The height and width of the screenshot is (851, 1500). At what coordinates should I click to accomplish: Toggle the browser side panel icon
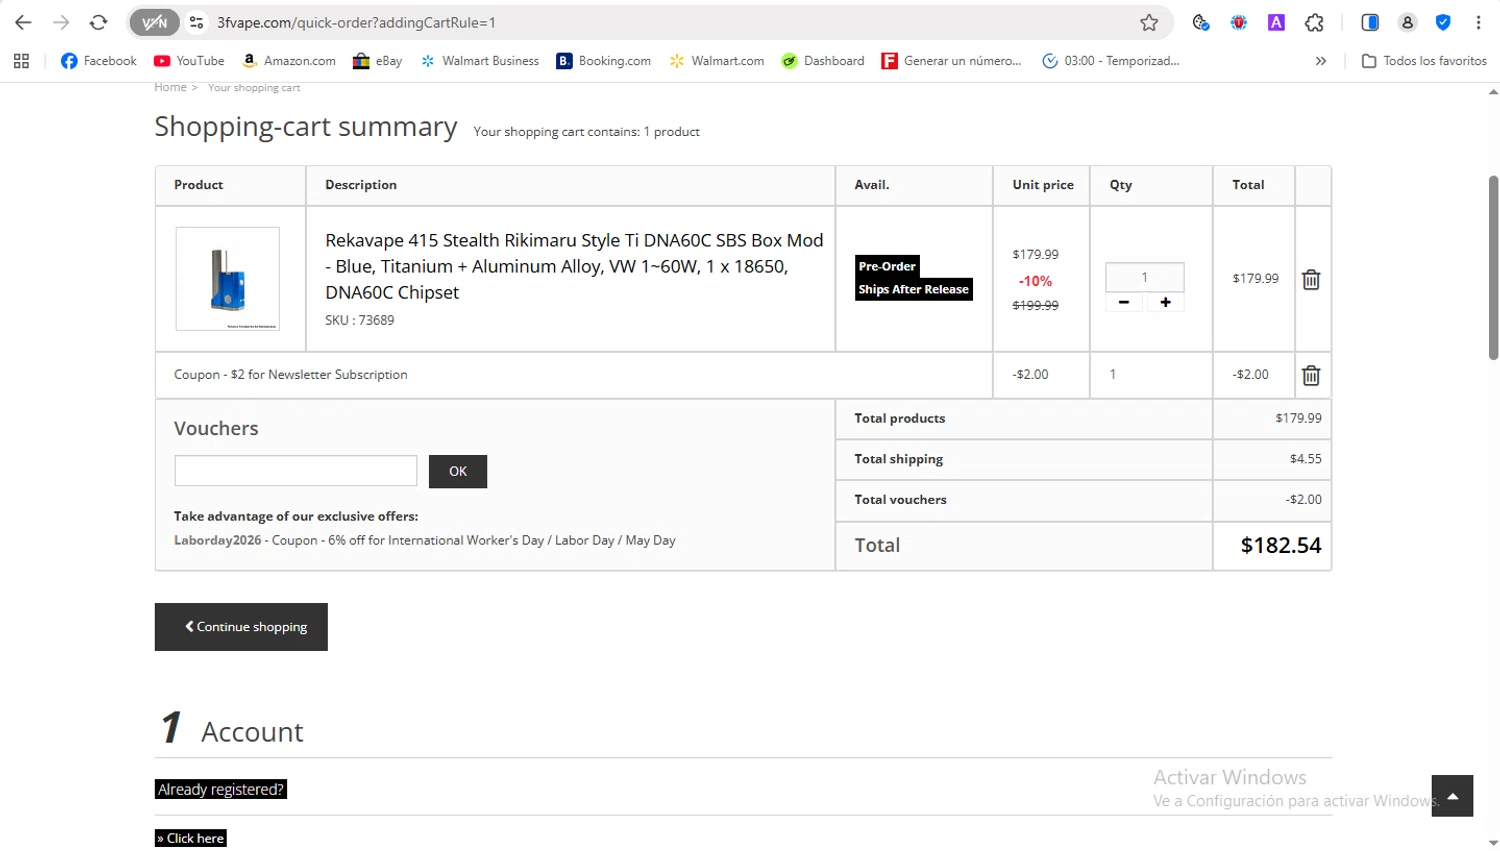point(1370,22)
